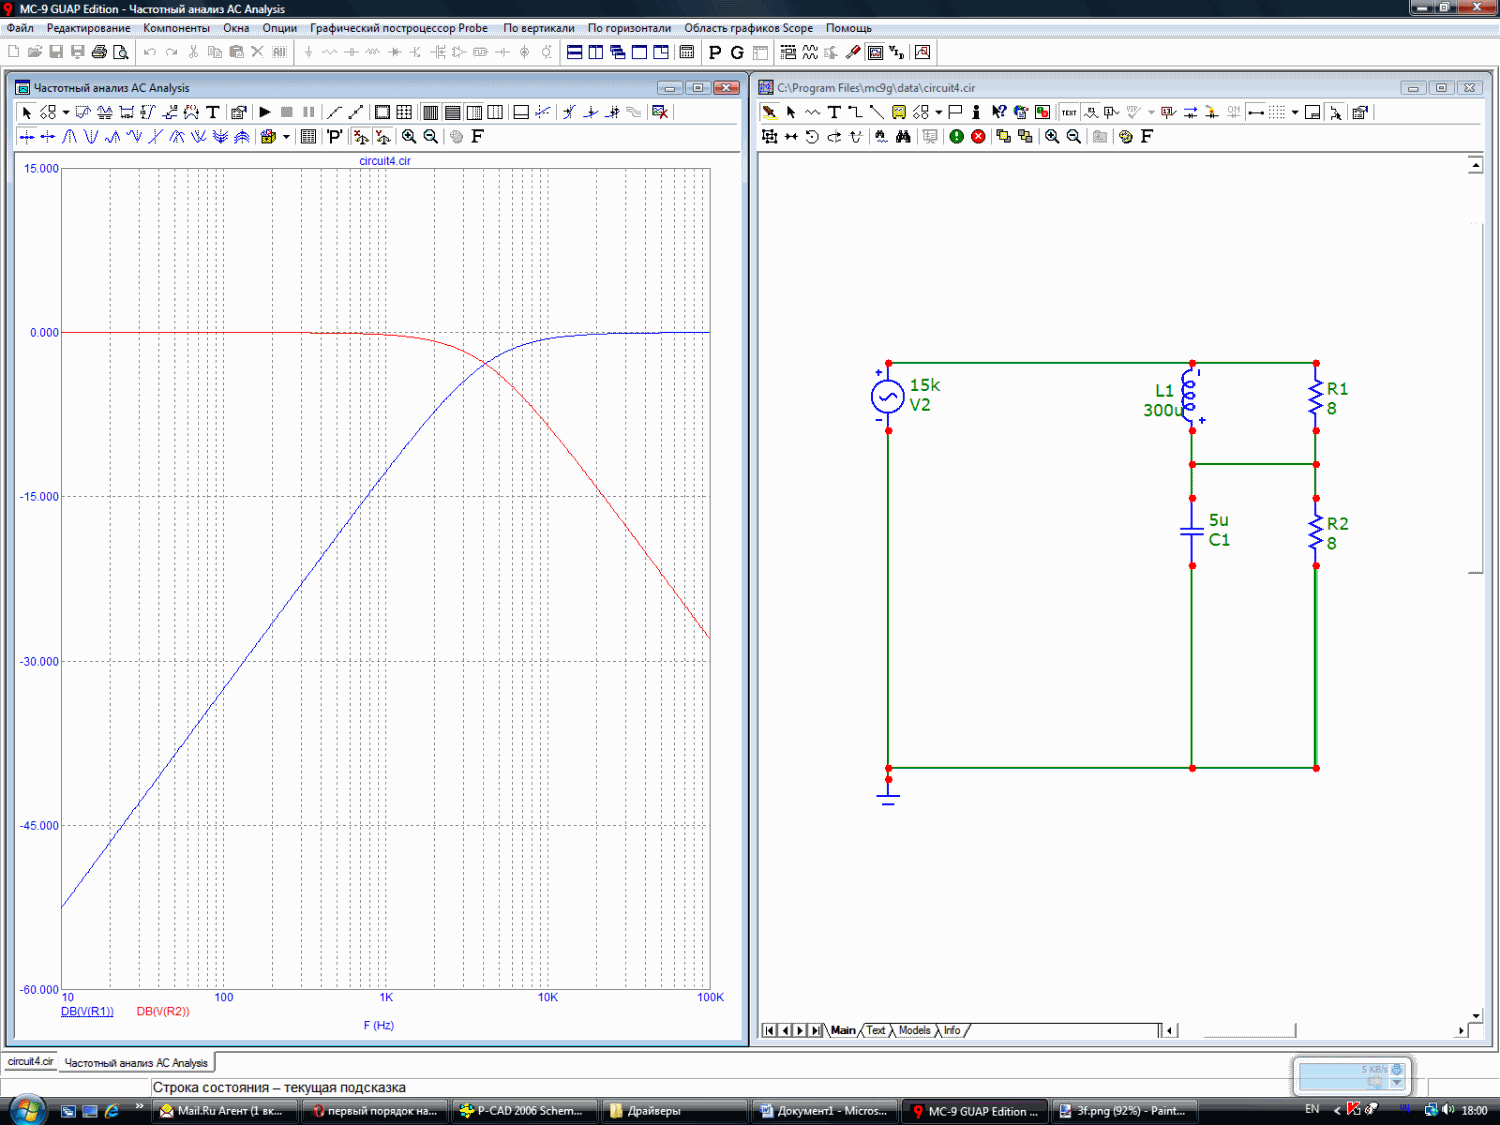Zoom in on the AC Analysis plot
The height and width of the screenshot is (1125, 1500).
(x=409, y=137)
